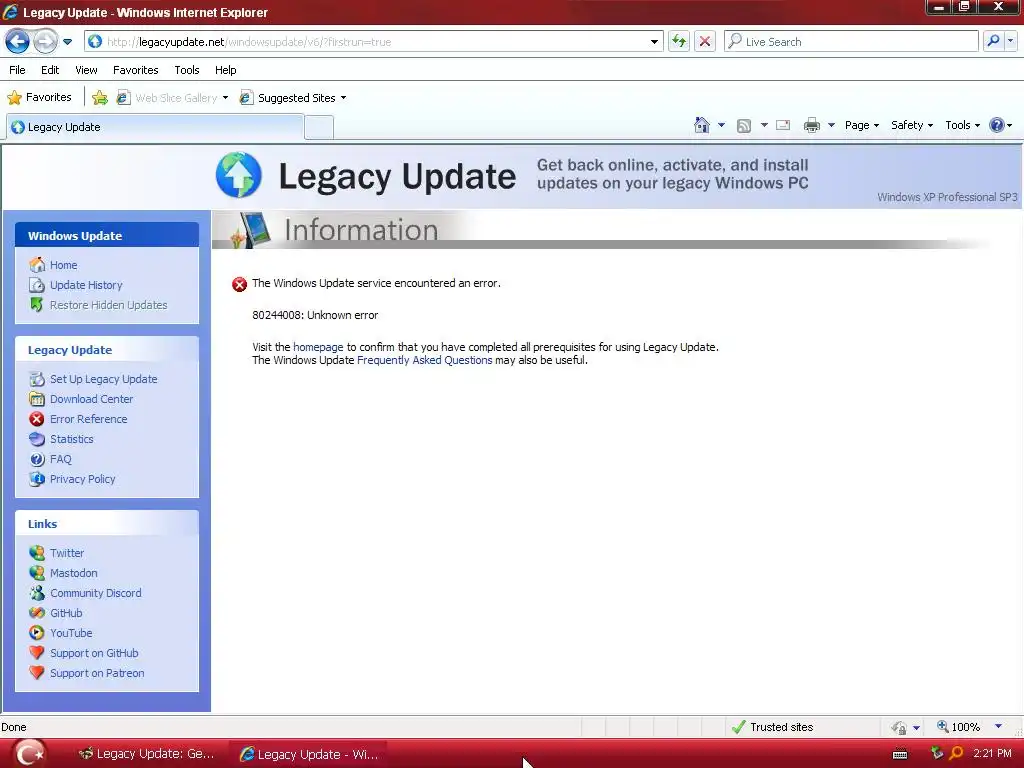
Task: Click the homepage hyperlink in error message
Action: [318, 347]
